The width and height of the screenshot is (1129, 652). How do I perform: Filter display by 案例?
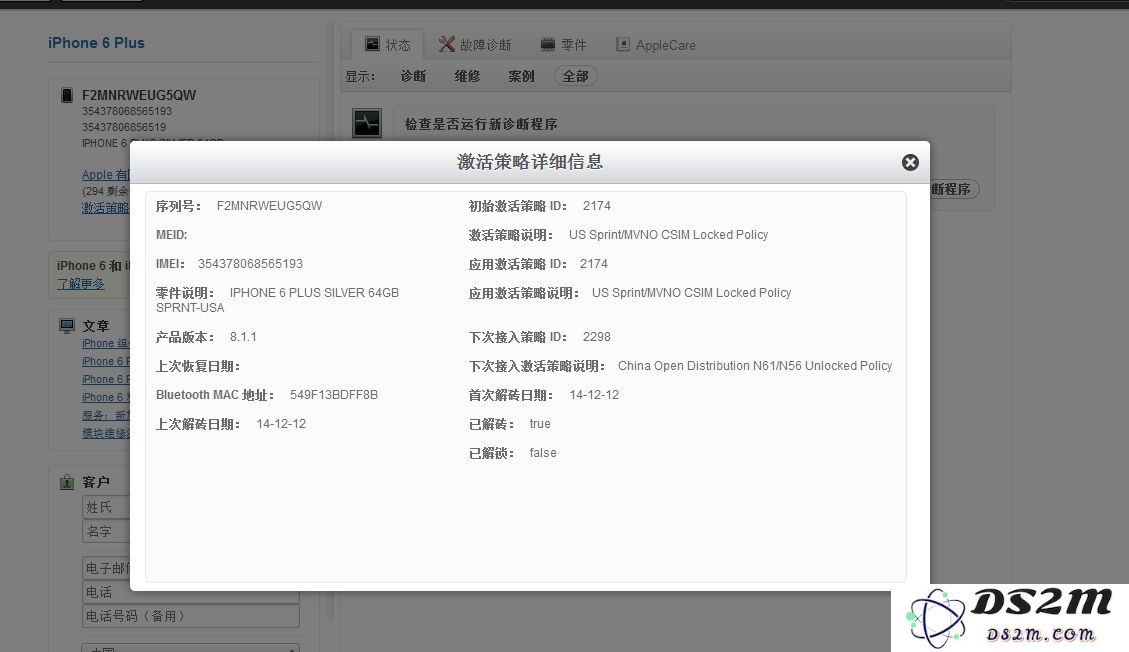[x=521, y=76]
